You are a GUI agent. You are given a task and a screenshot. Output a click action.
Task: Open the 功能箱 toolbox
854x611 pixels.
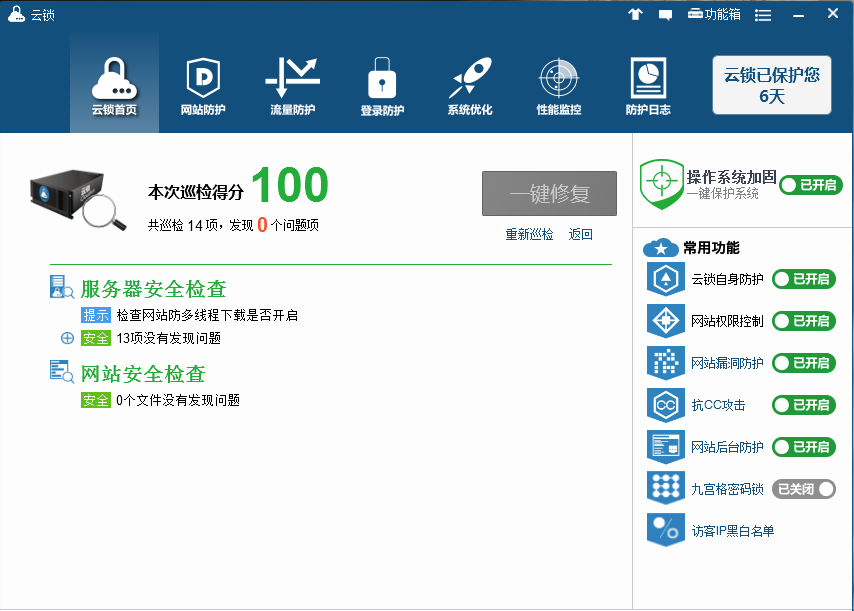point(714,14)
